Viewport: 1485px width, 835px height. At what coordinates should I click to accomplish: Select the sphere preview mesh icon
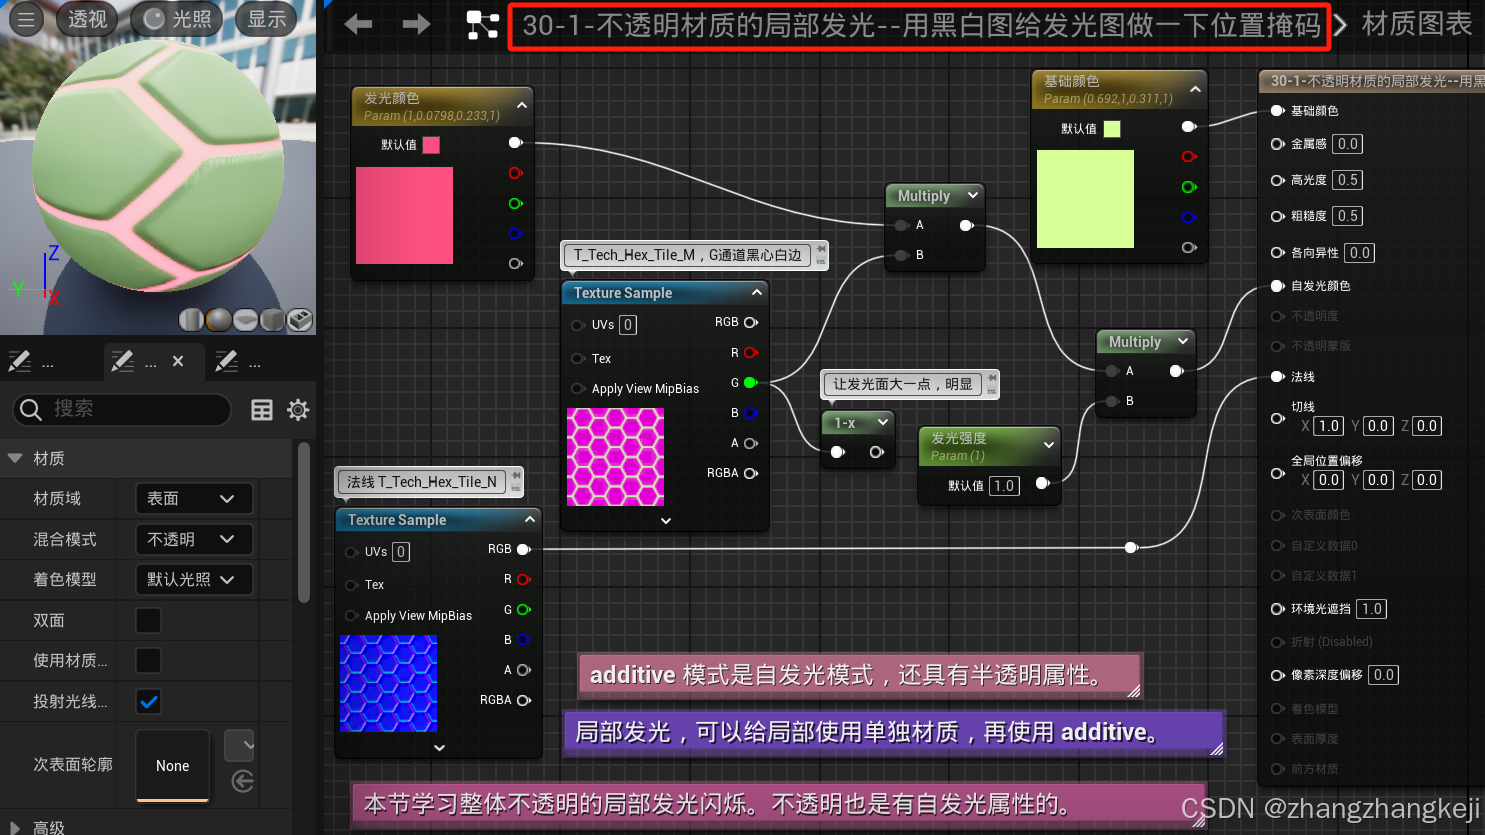click(x=217, y=320)
